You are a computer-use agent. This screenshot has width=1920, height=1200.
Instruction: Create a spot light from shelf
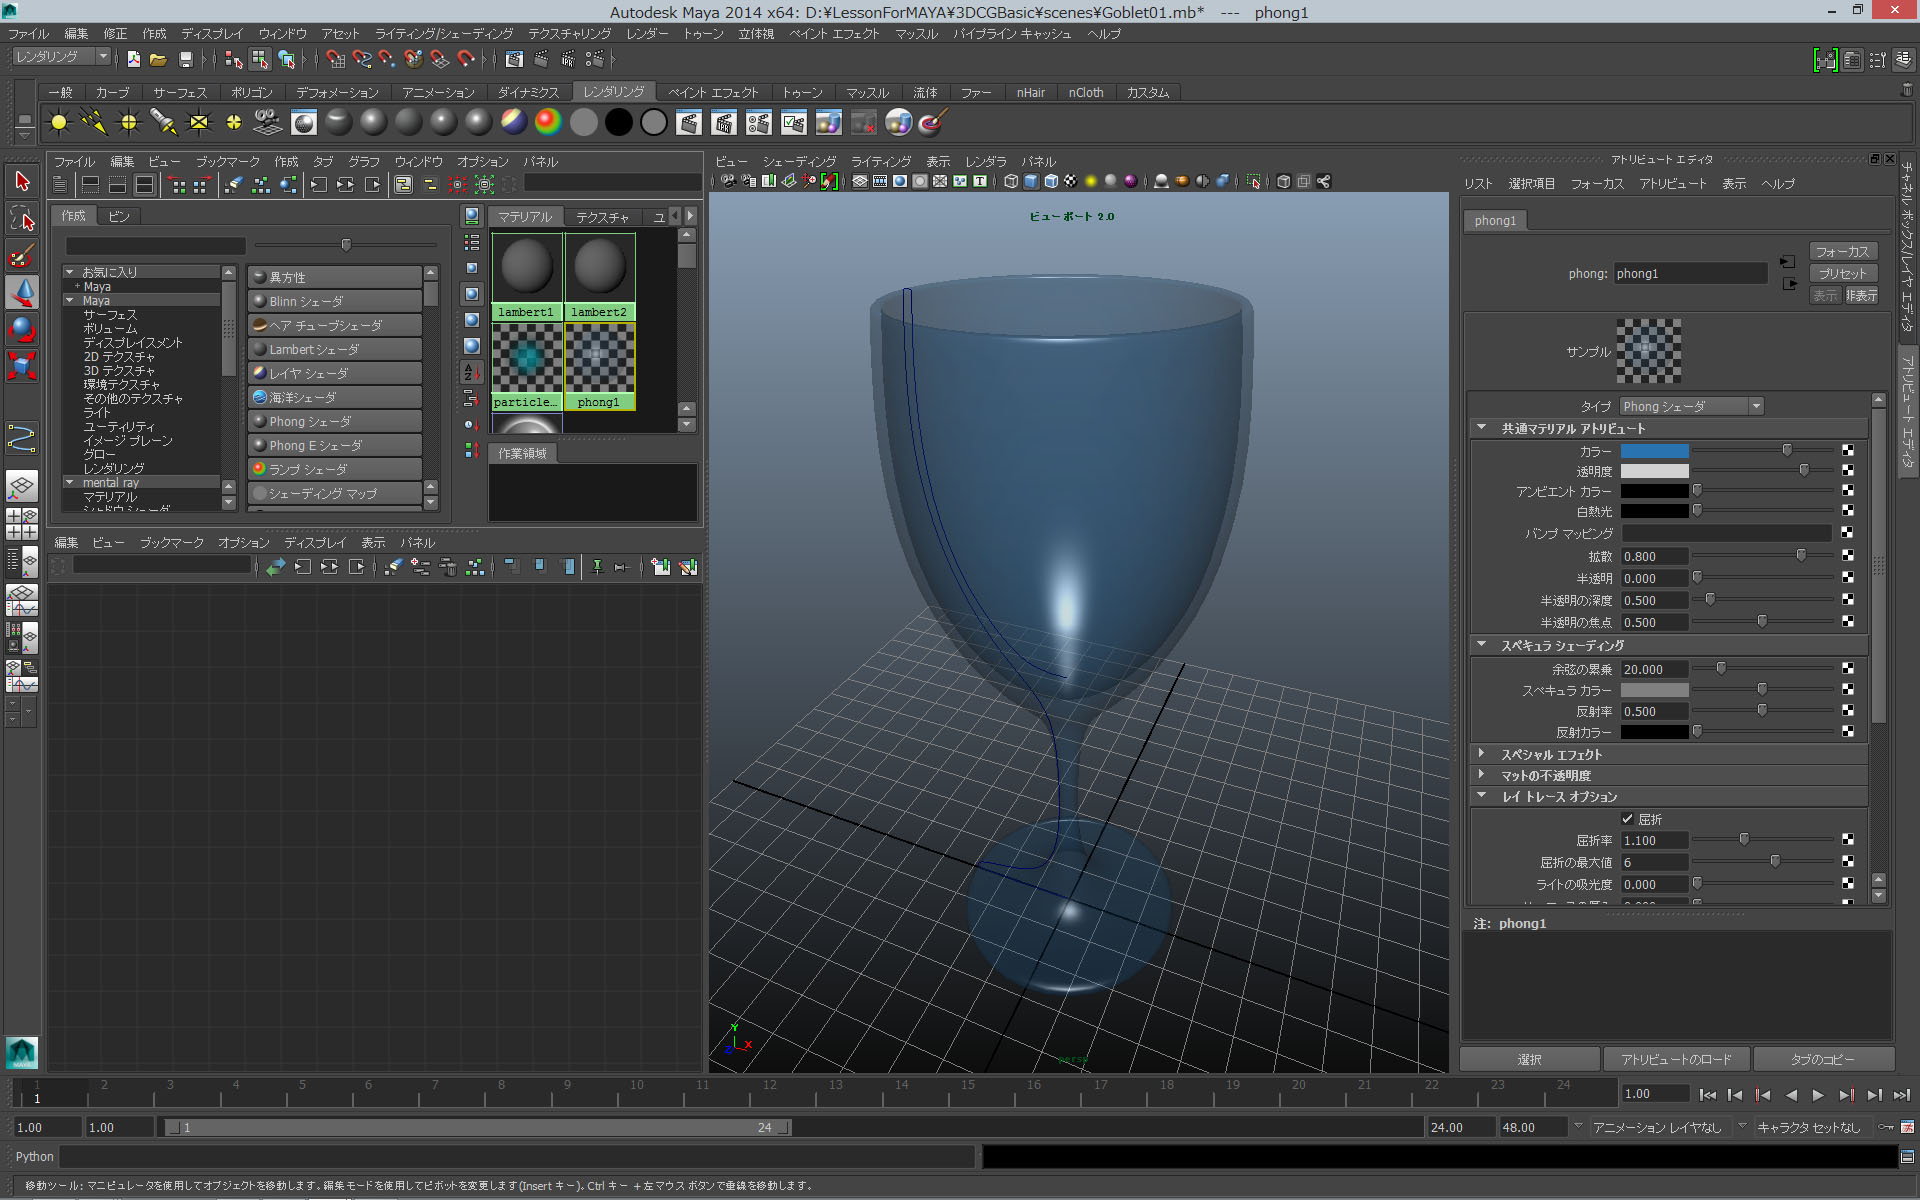164,123
